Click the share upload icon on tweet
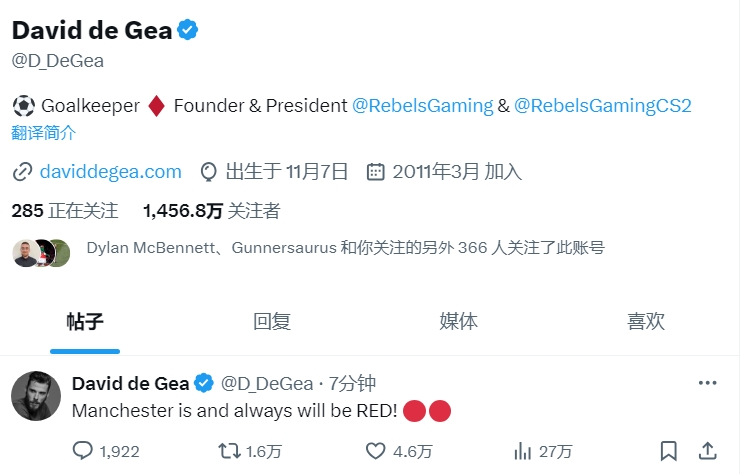 pos(706,451)
